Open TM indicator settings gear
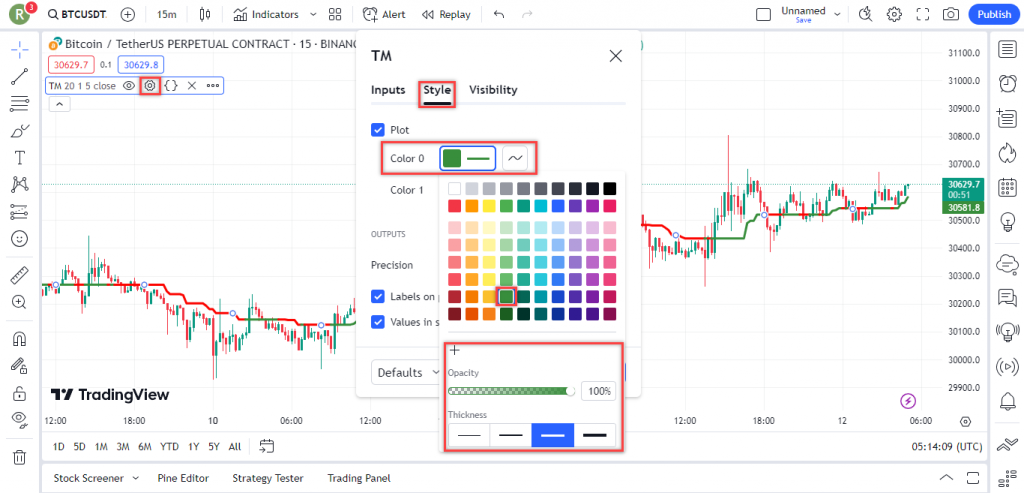This screenshot has height=493, width=1024. click(x=150, y=86)
